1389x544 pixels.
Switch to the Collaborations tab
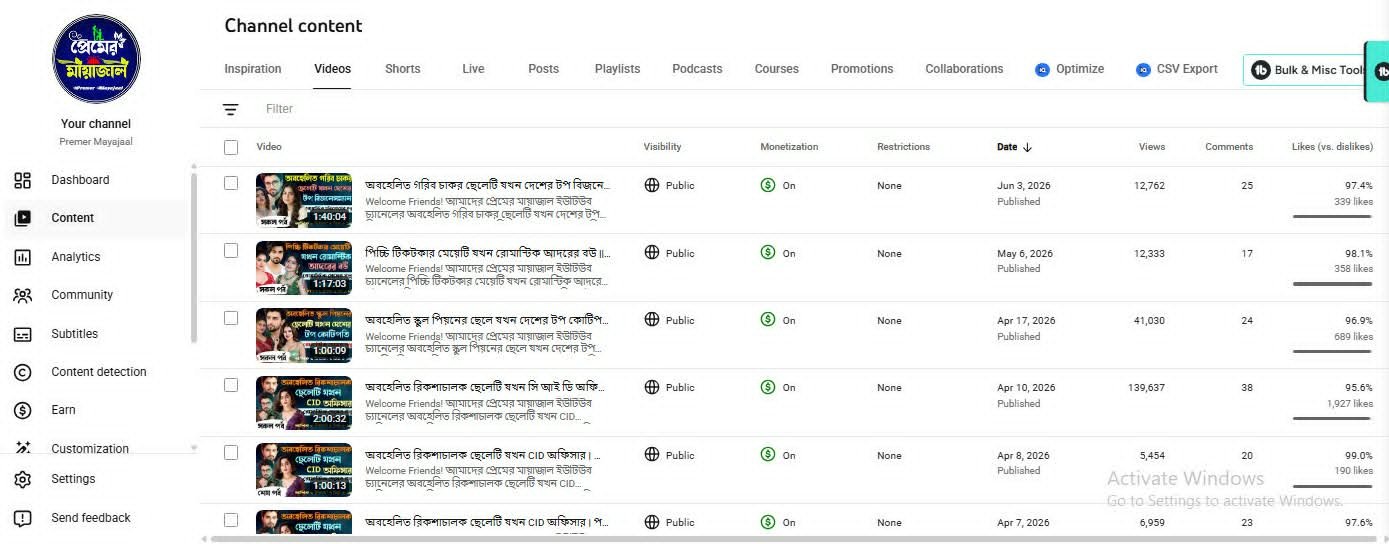coord(964,69)
